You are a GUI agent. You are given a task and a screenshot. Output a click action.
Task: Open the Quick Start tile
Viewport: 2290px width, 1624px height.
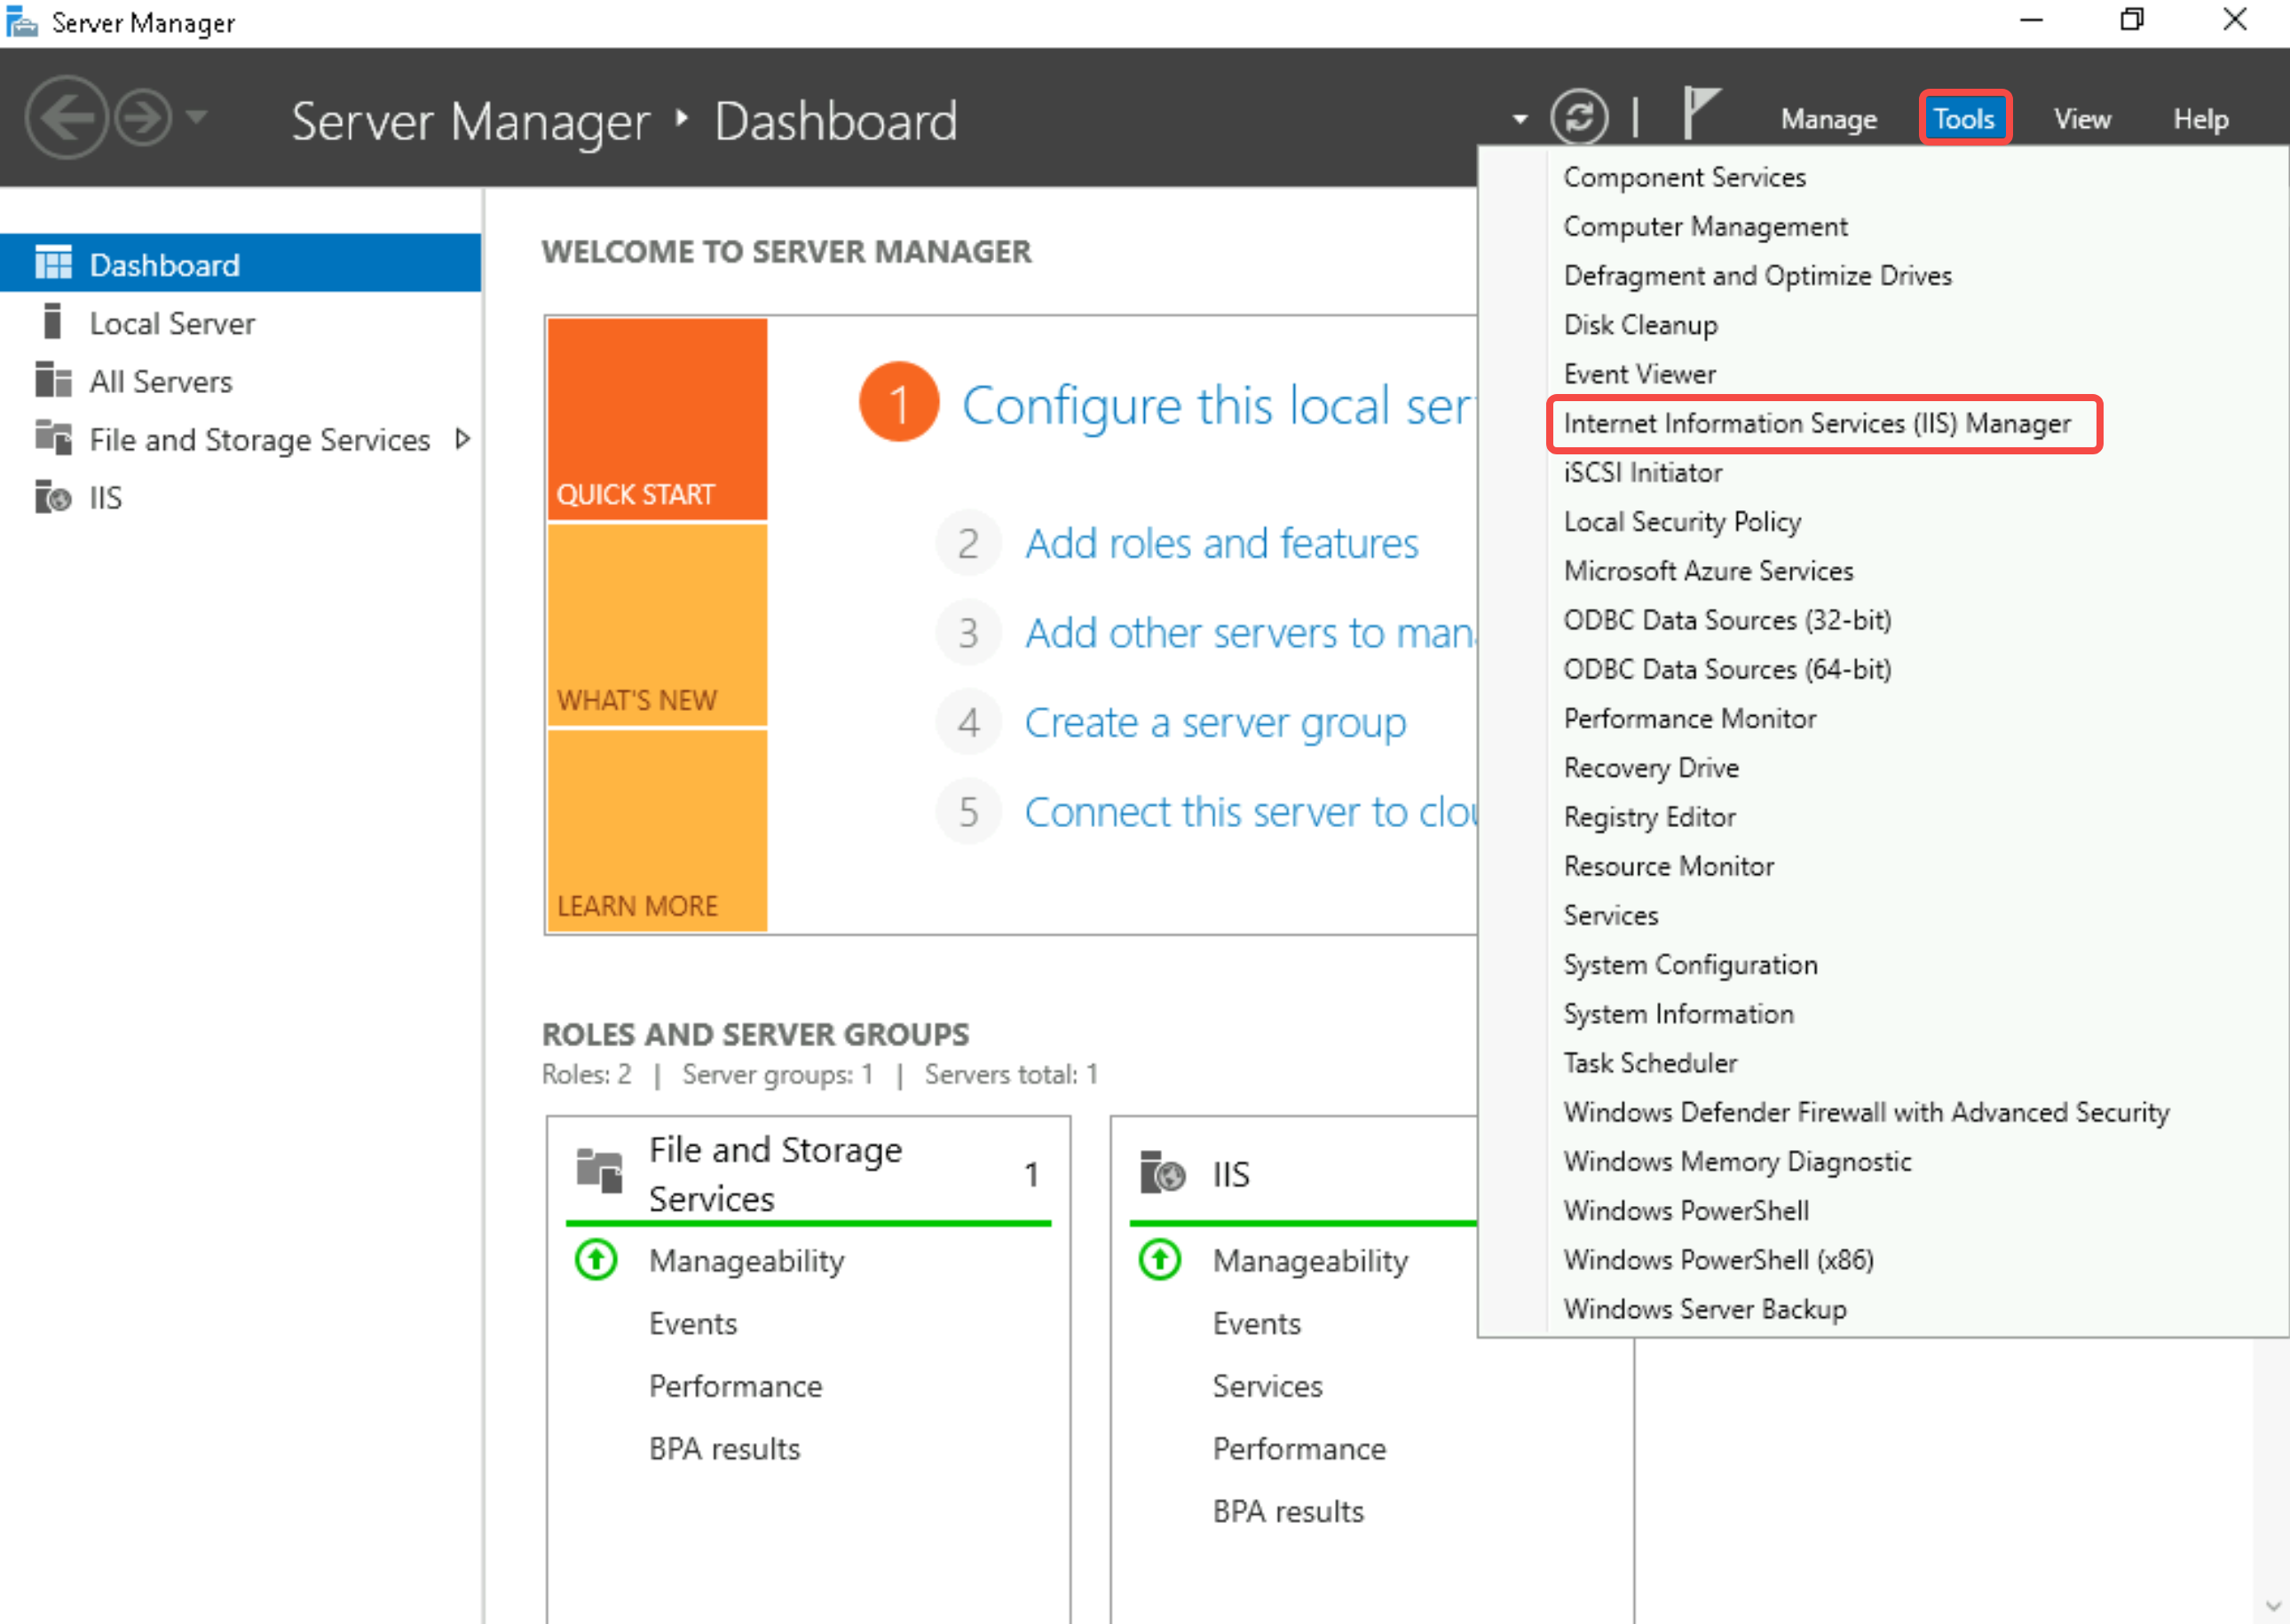pos(657,419)
